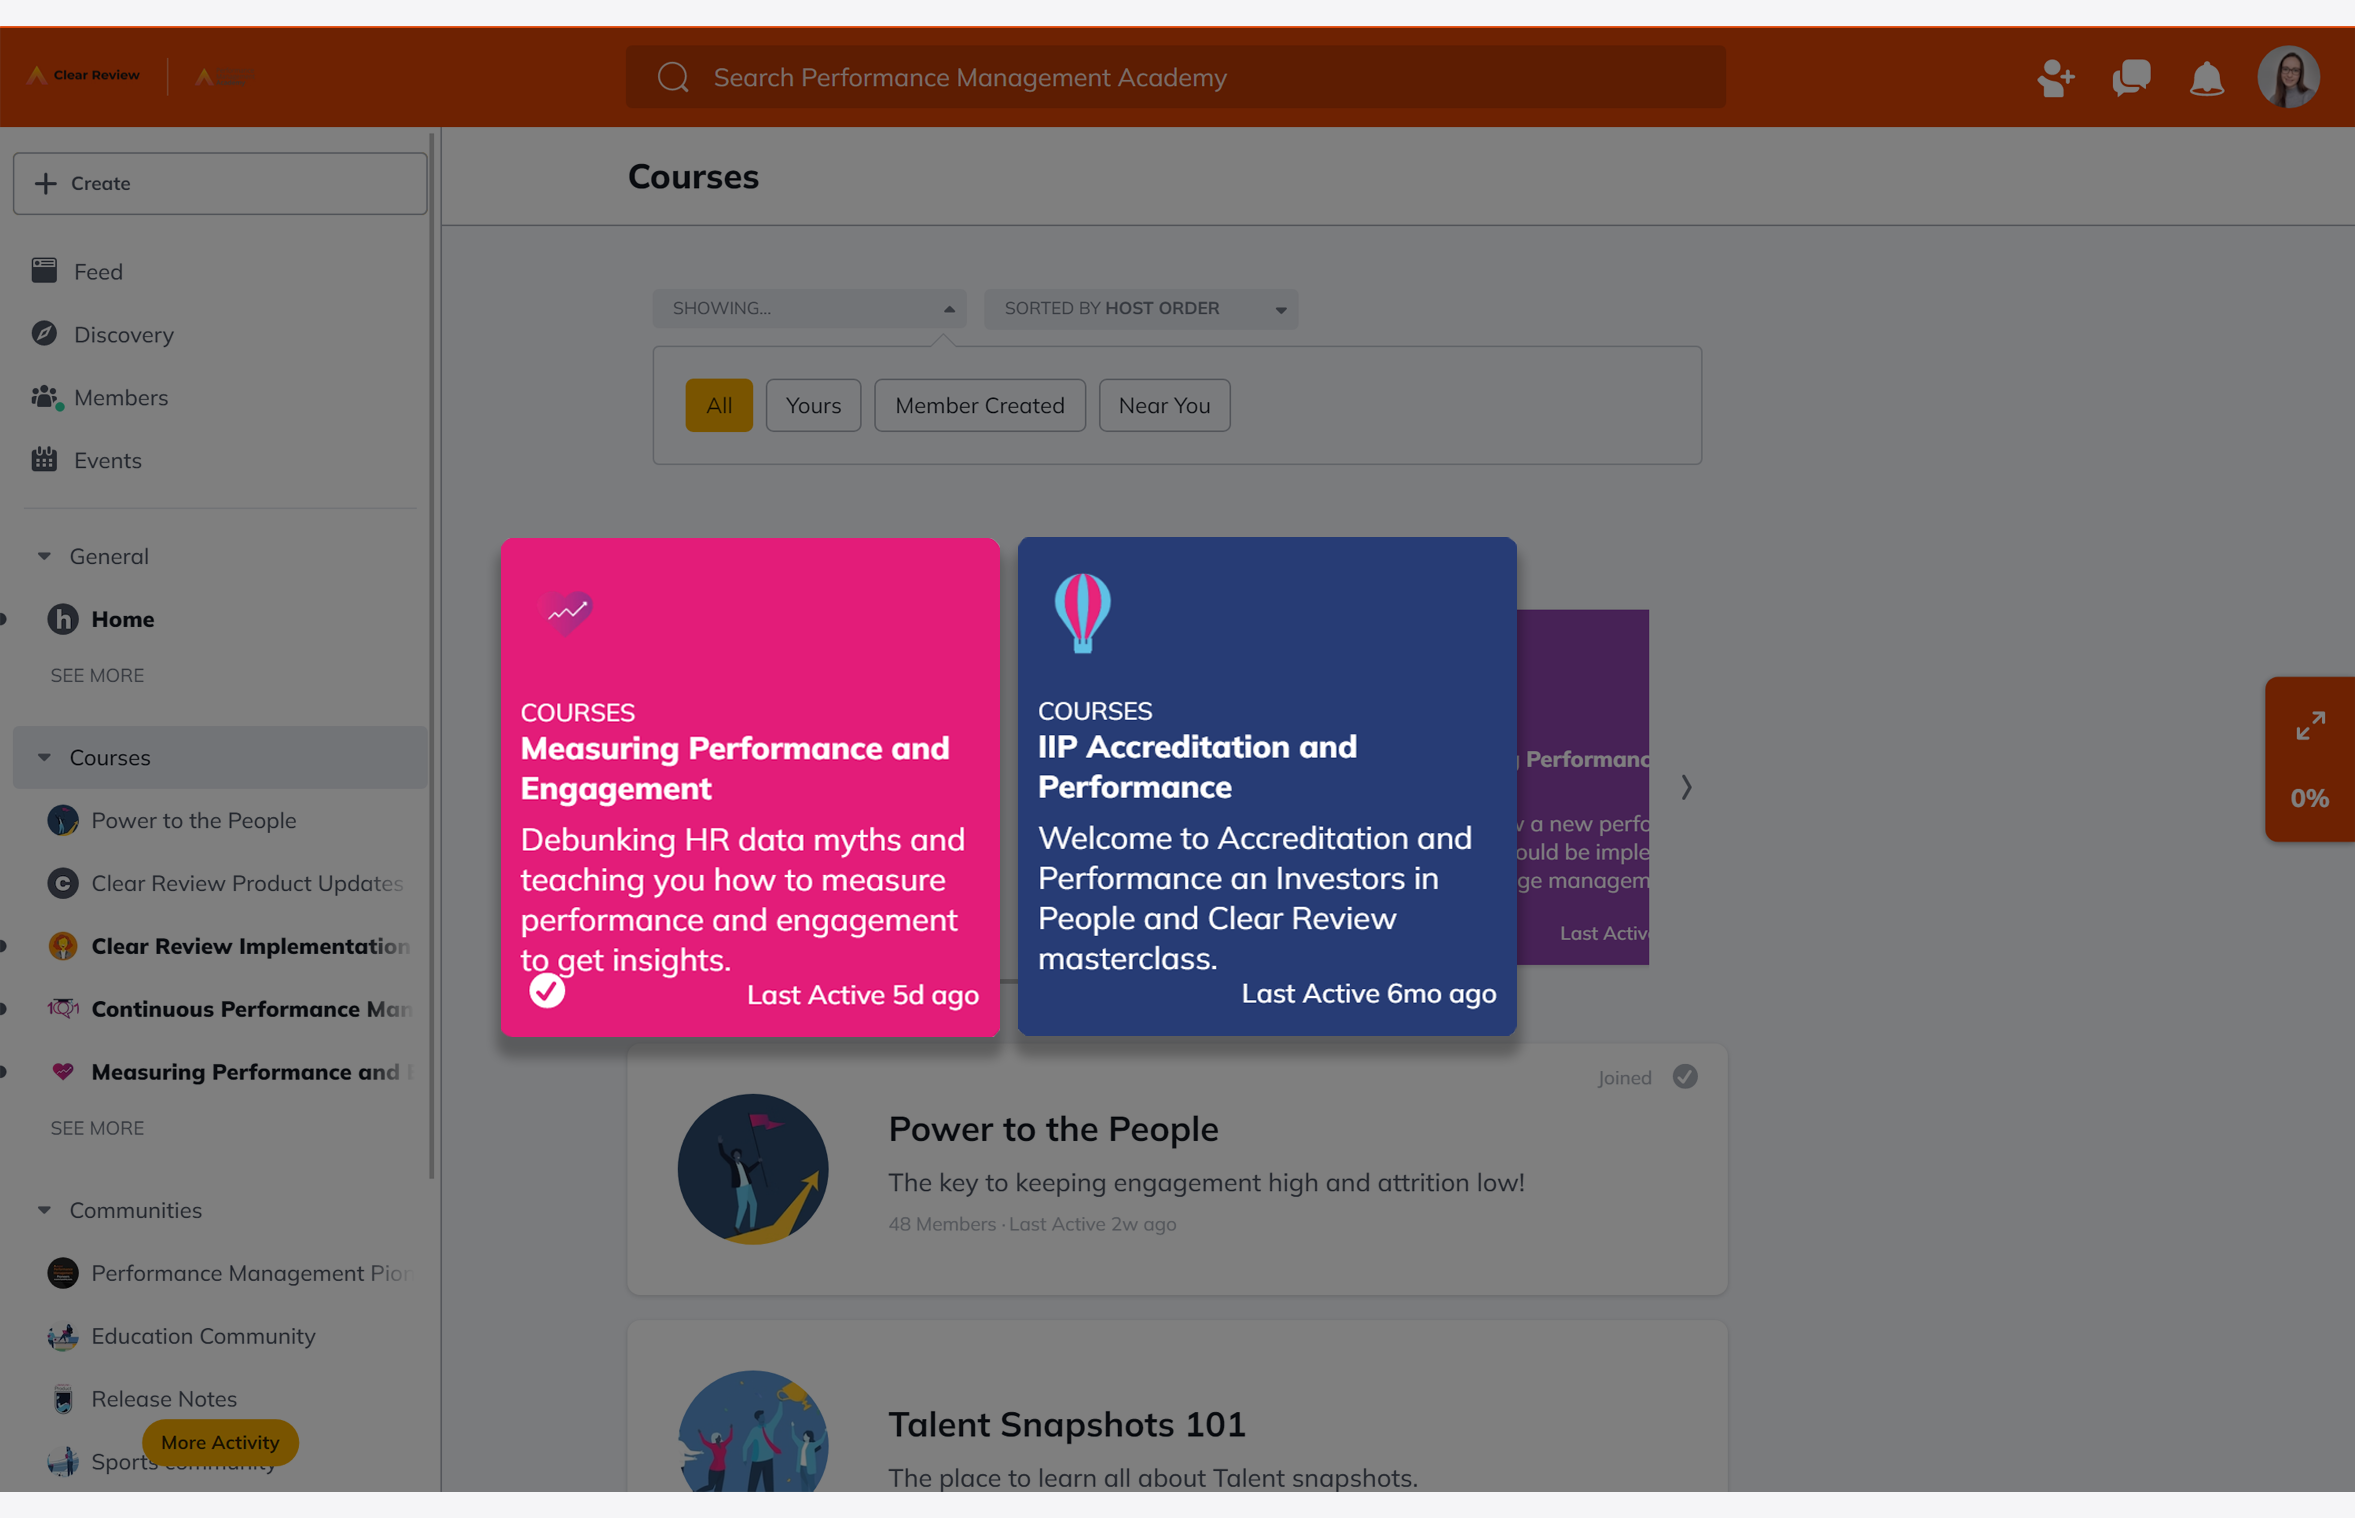
Task: Click the Feed sidebar icon
Action: (x=44, y=270)
